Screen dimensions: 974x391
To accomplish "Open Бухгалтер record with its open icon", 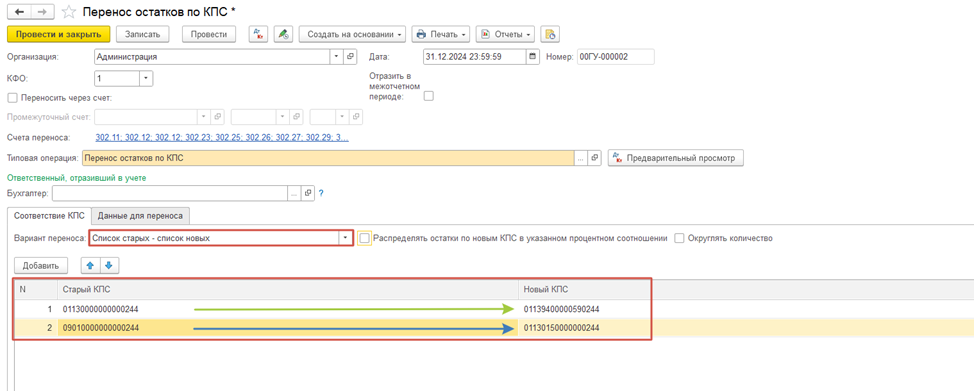I will 308,193.
